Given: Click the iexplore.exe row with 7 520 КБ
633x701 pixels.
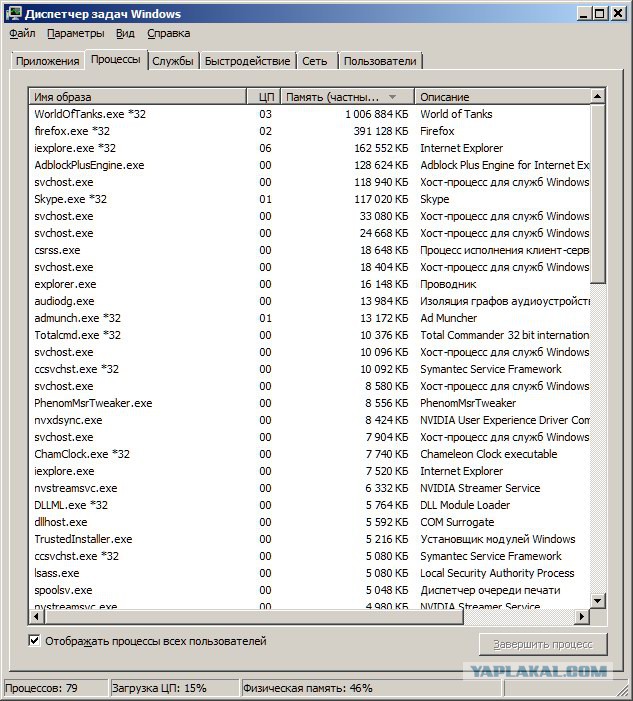Looking at the screenshot, I should tap(309, 471).
